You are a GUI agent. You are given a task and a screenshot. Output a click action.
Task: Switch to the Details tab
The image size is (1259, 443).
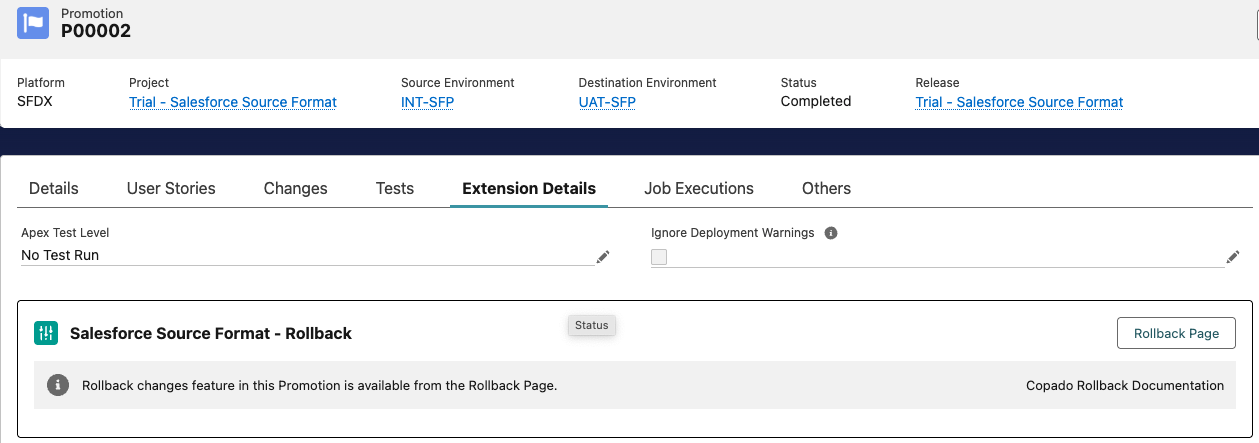click(54, 188)
